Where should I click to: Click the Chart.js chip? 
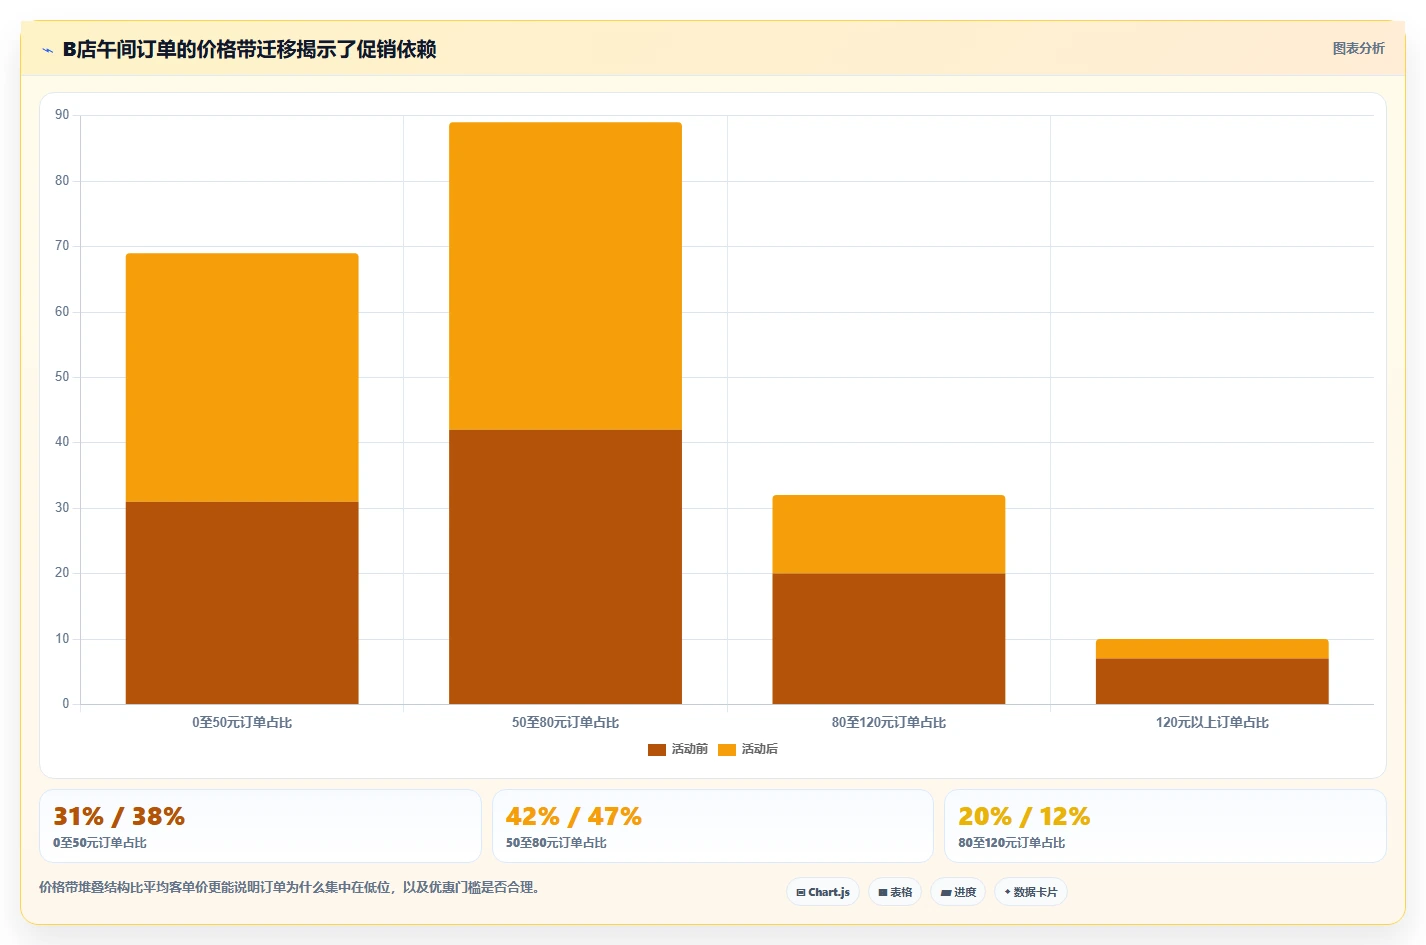tap(823, 892)
